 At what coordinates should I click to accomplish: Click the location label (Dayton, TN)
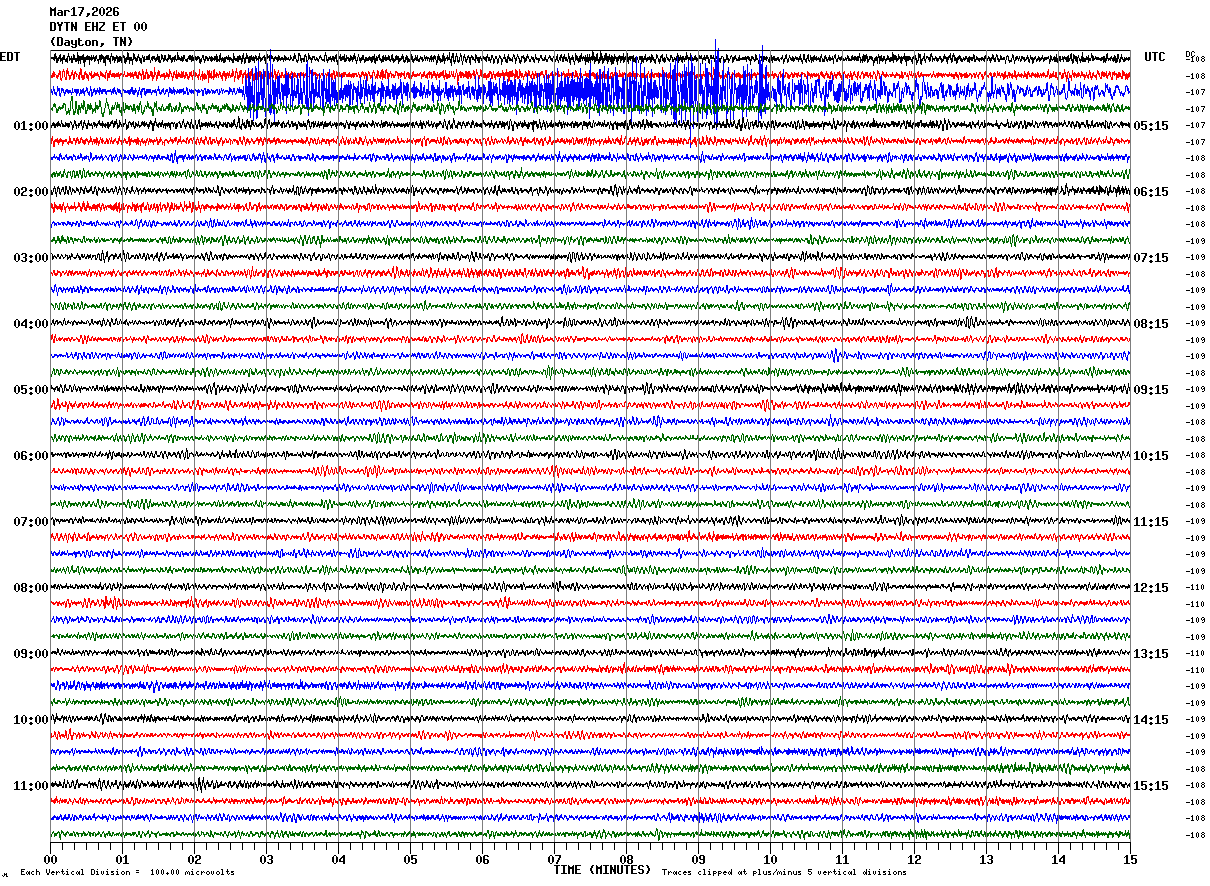[91, 42]
